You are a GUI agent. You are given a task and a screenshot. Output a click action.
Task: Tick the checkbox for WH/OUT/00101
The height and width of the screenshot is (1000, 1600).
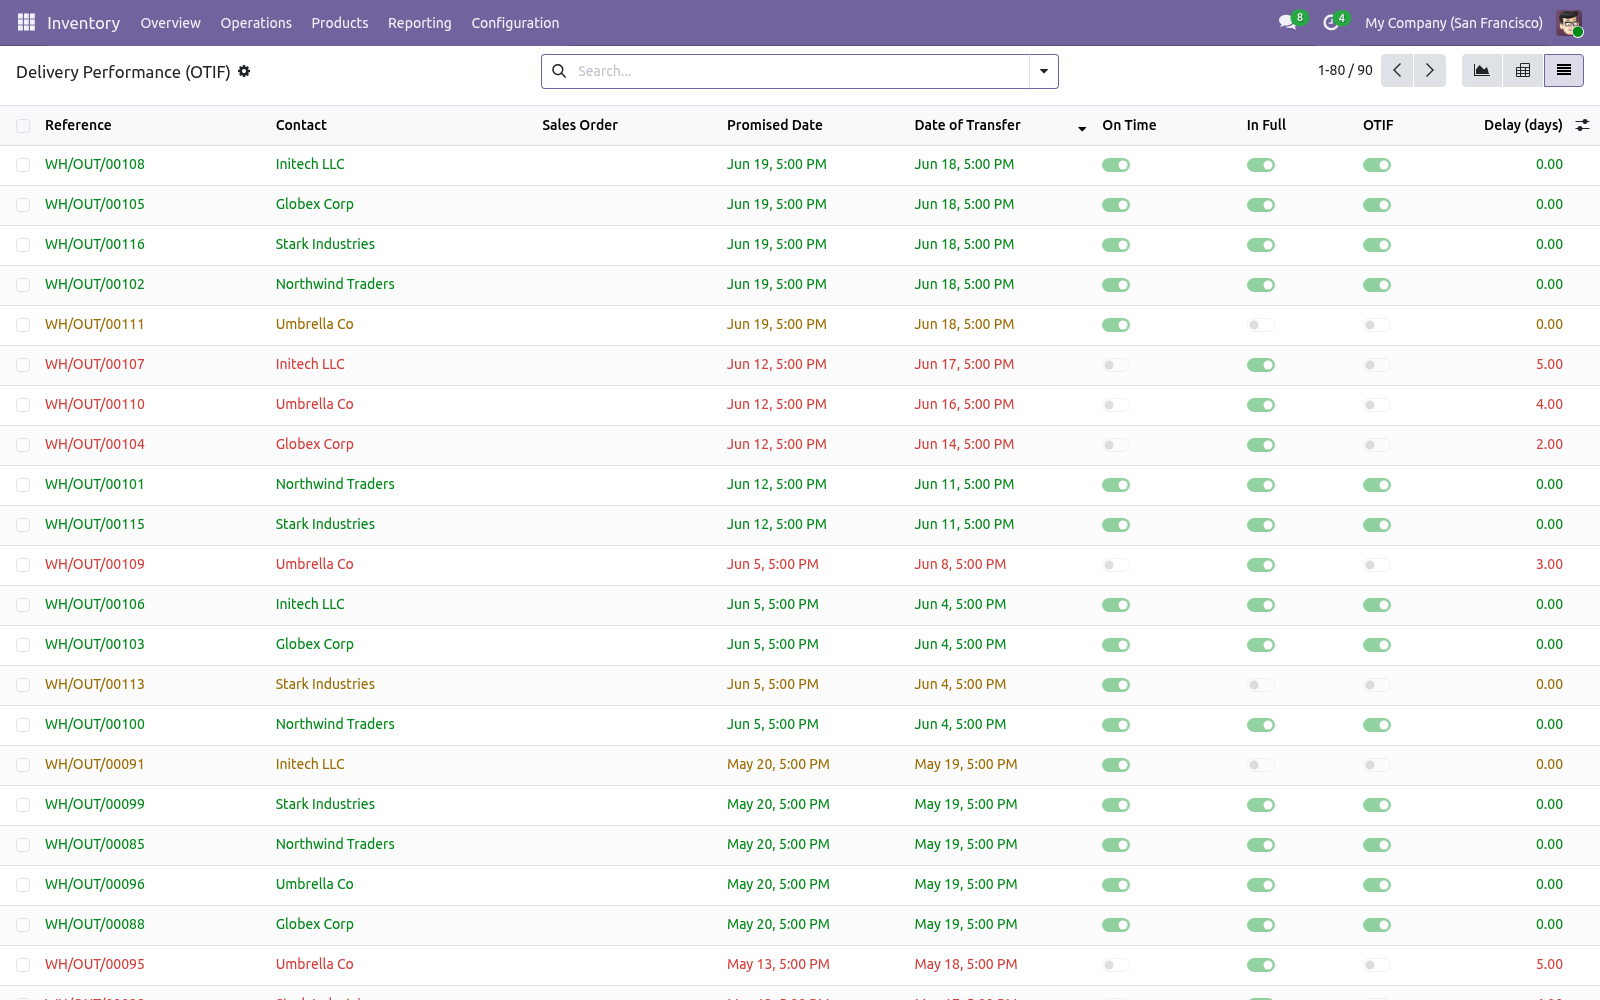coord(23,485)
